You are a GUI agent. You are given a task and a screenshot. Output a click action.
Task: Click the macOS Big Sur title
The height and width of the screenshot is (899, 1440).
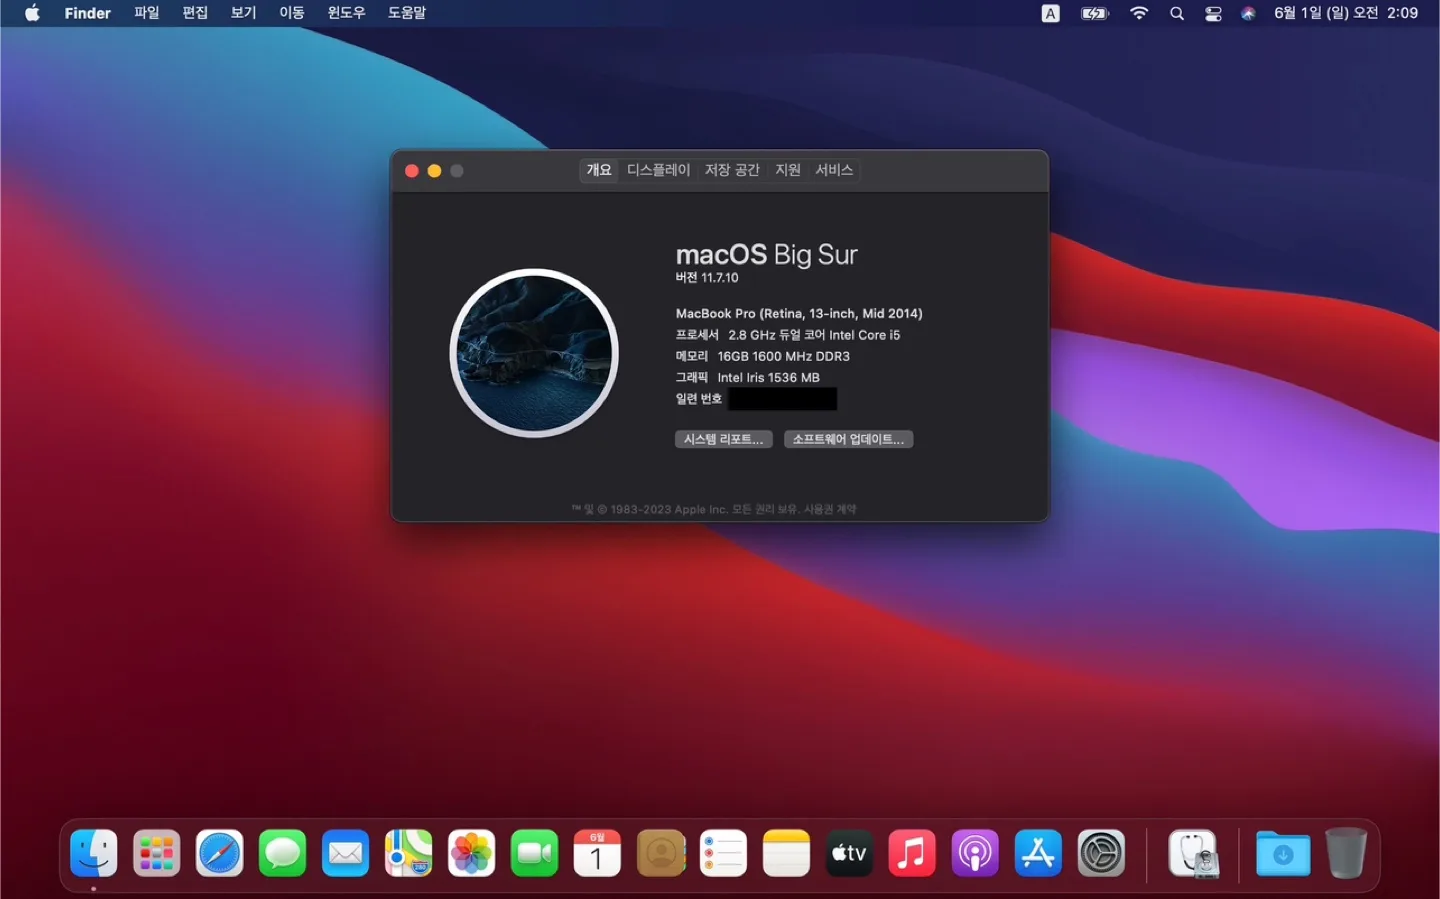(x=767, y=255)
